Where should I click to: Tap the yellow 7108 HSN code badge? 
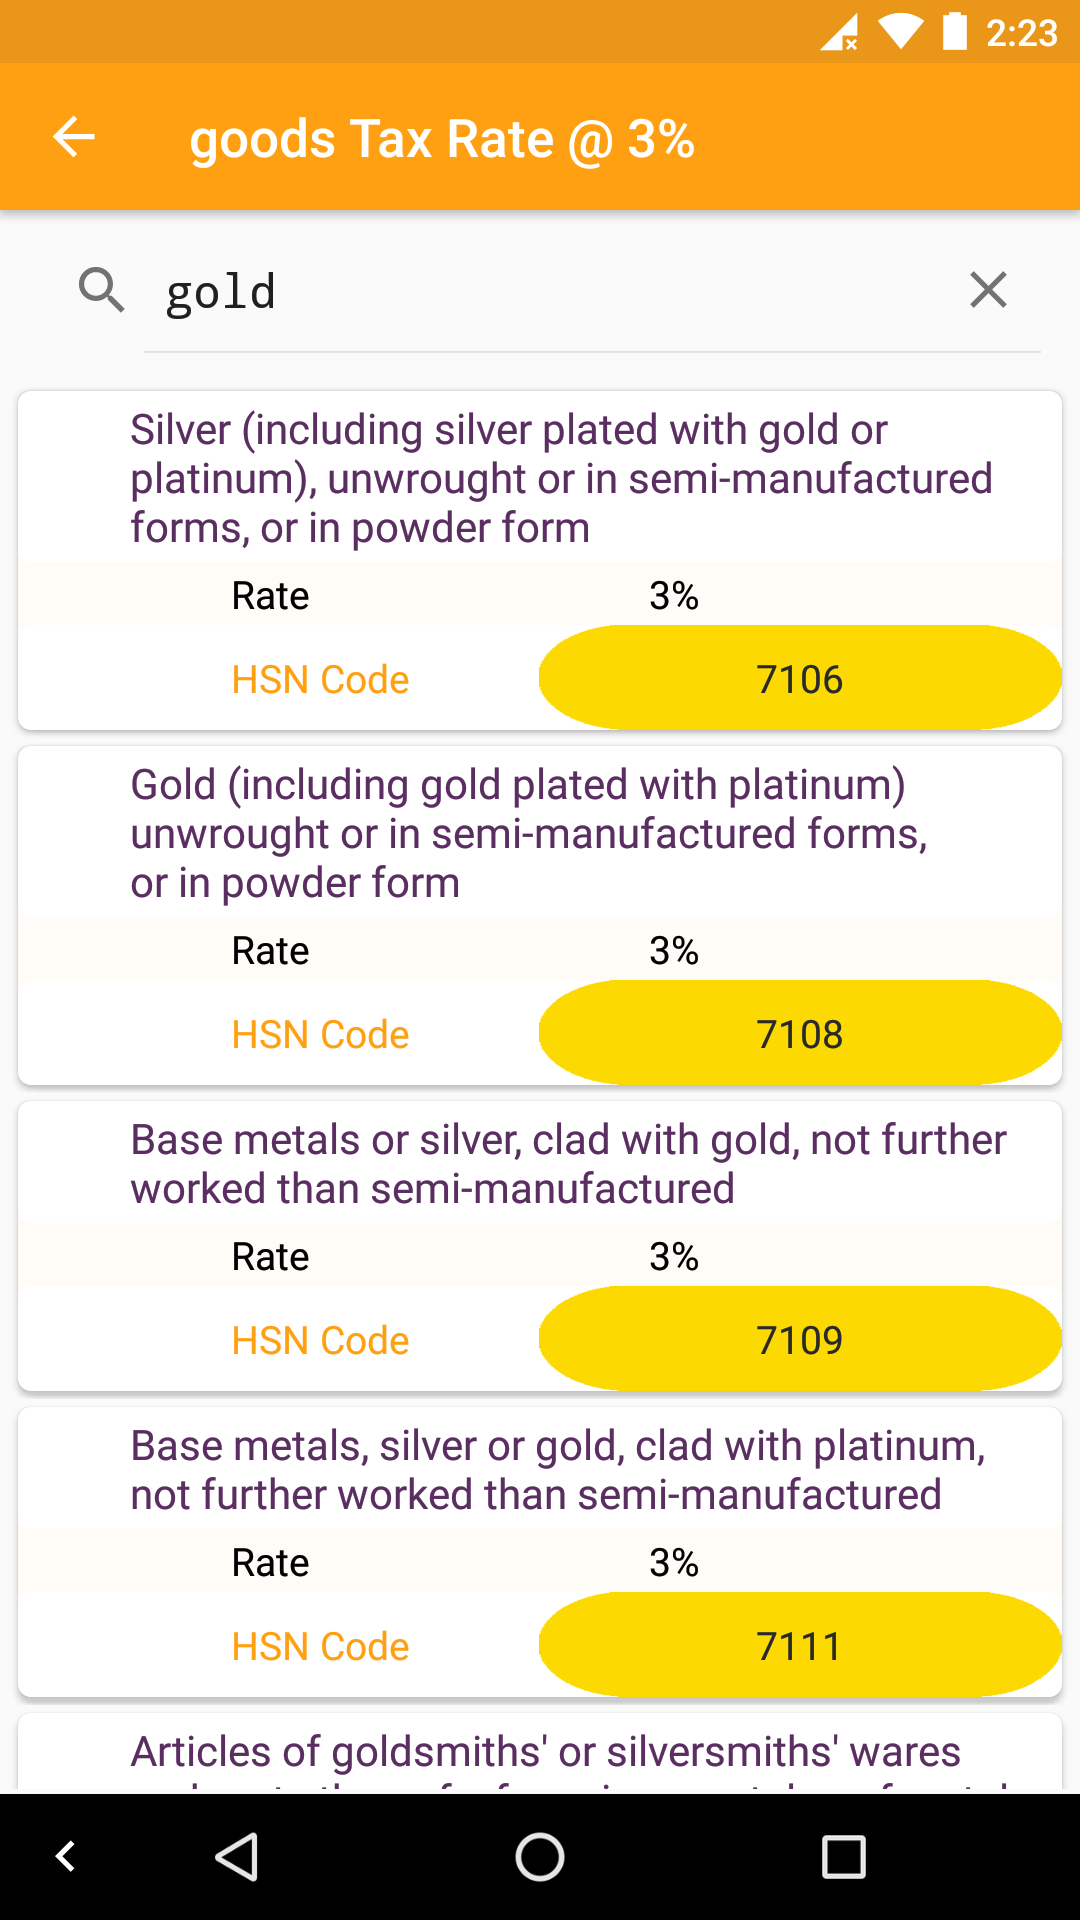[x=799, y=1034]
